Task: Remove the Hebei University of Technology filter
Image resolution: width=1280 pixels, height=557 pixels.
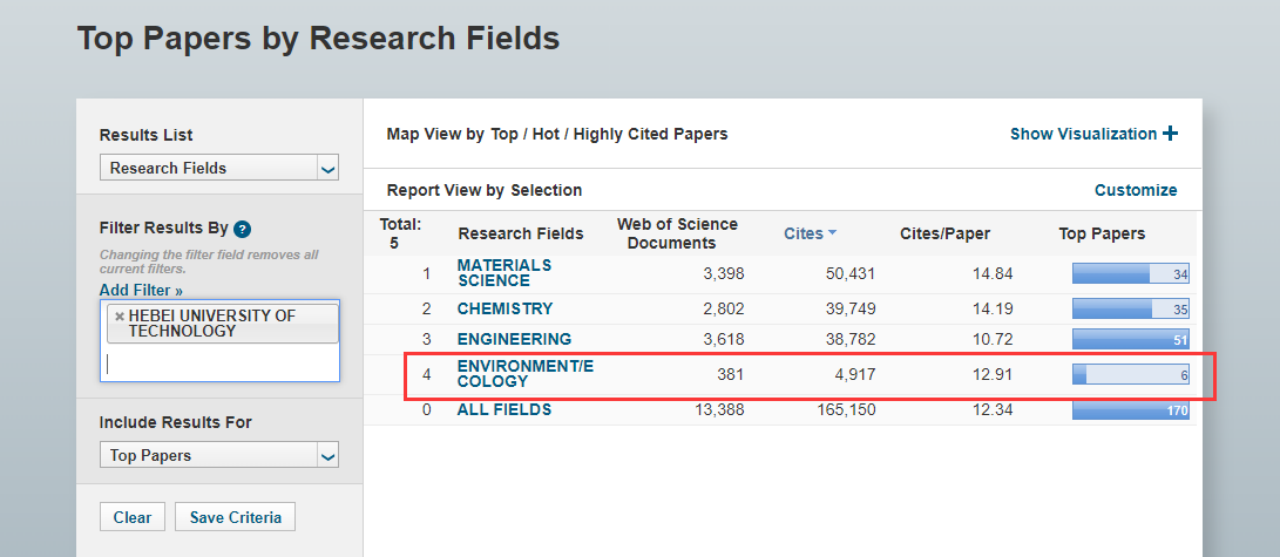Action: 120,316
